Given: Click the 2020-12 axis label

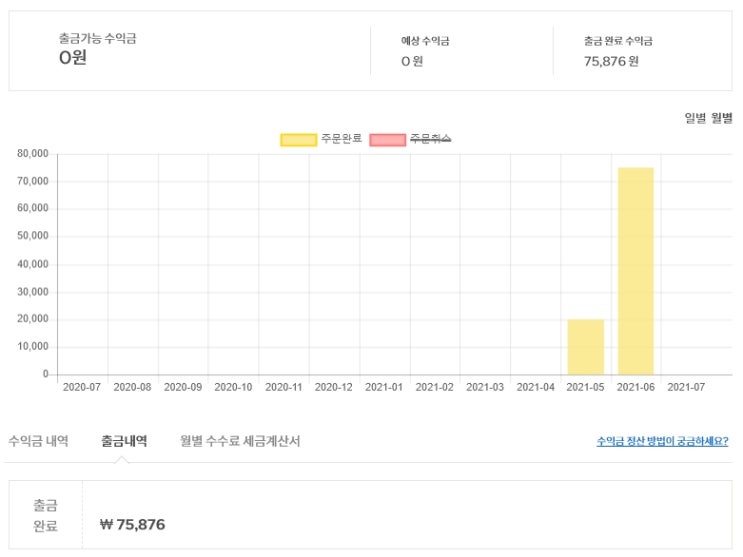Looking at the screenshot, I should click(334, 387).
